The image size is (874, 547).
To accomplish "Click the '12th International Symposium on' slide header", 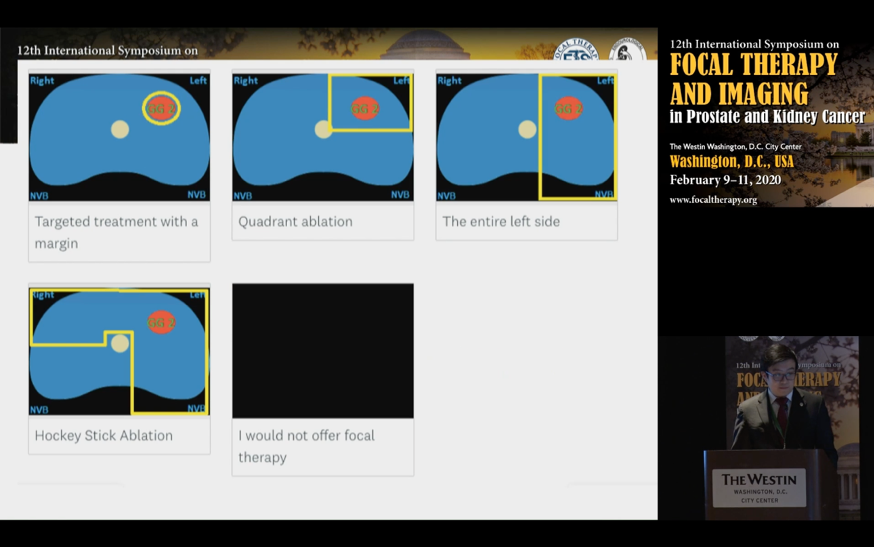I will pos(108,51).
